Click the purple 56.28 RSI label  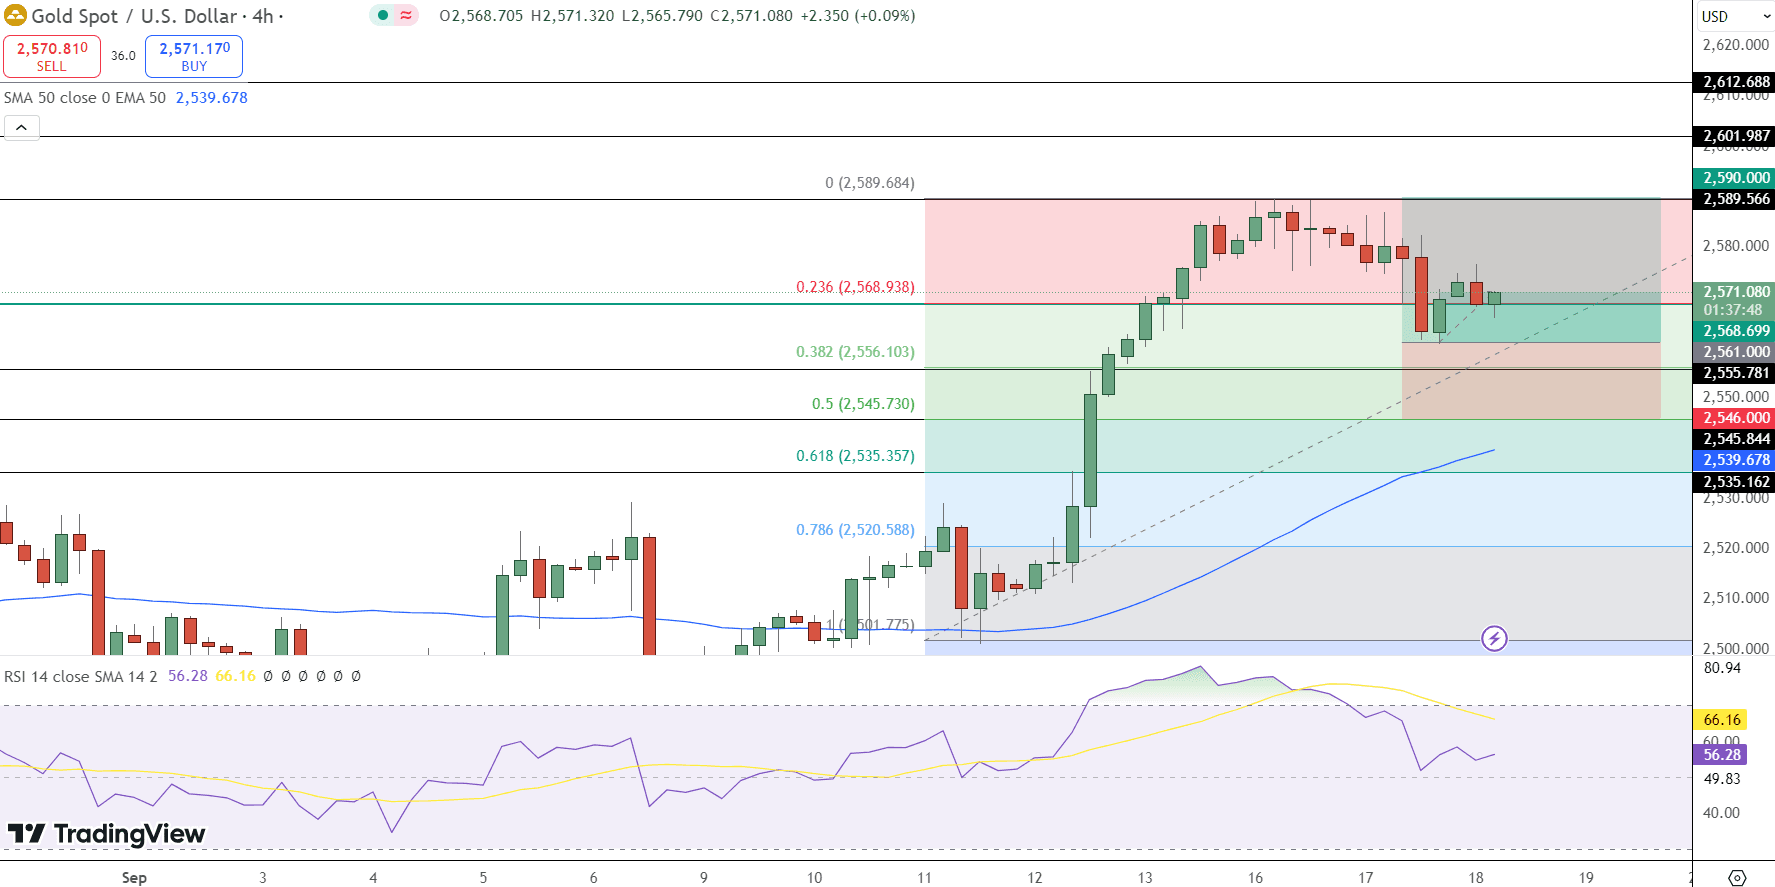1720,755
